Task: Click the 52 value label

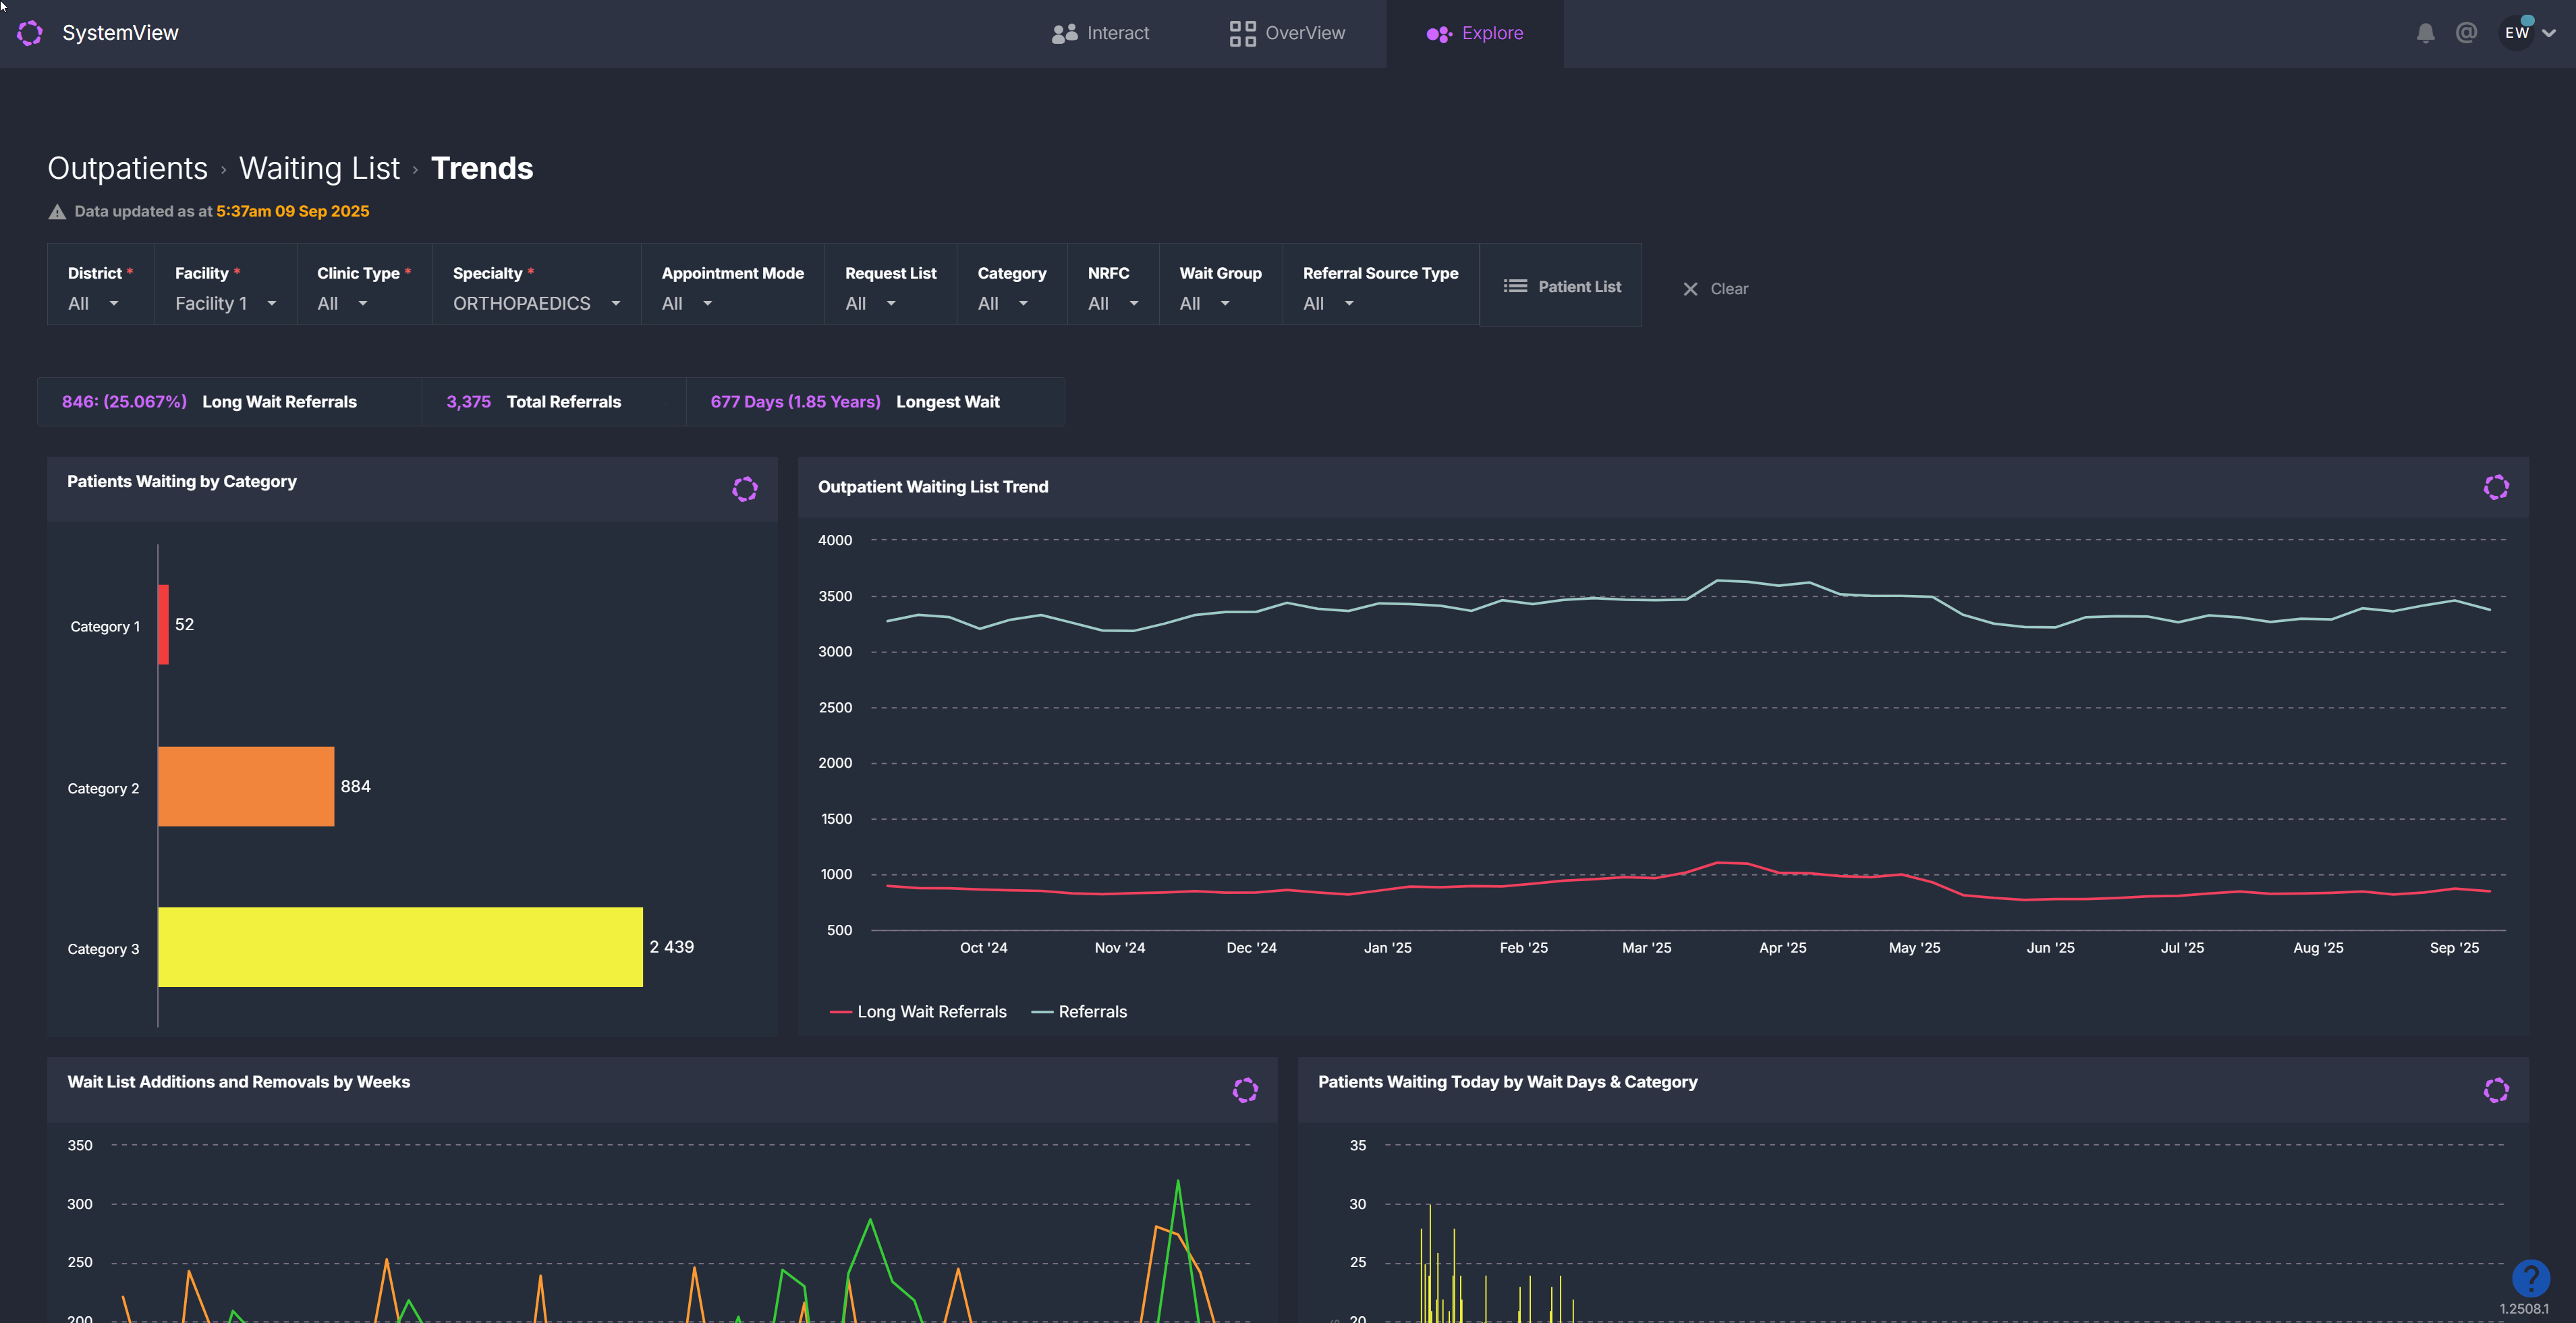Action: coord(184,624)
